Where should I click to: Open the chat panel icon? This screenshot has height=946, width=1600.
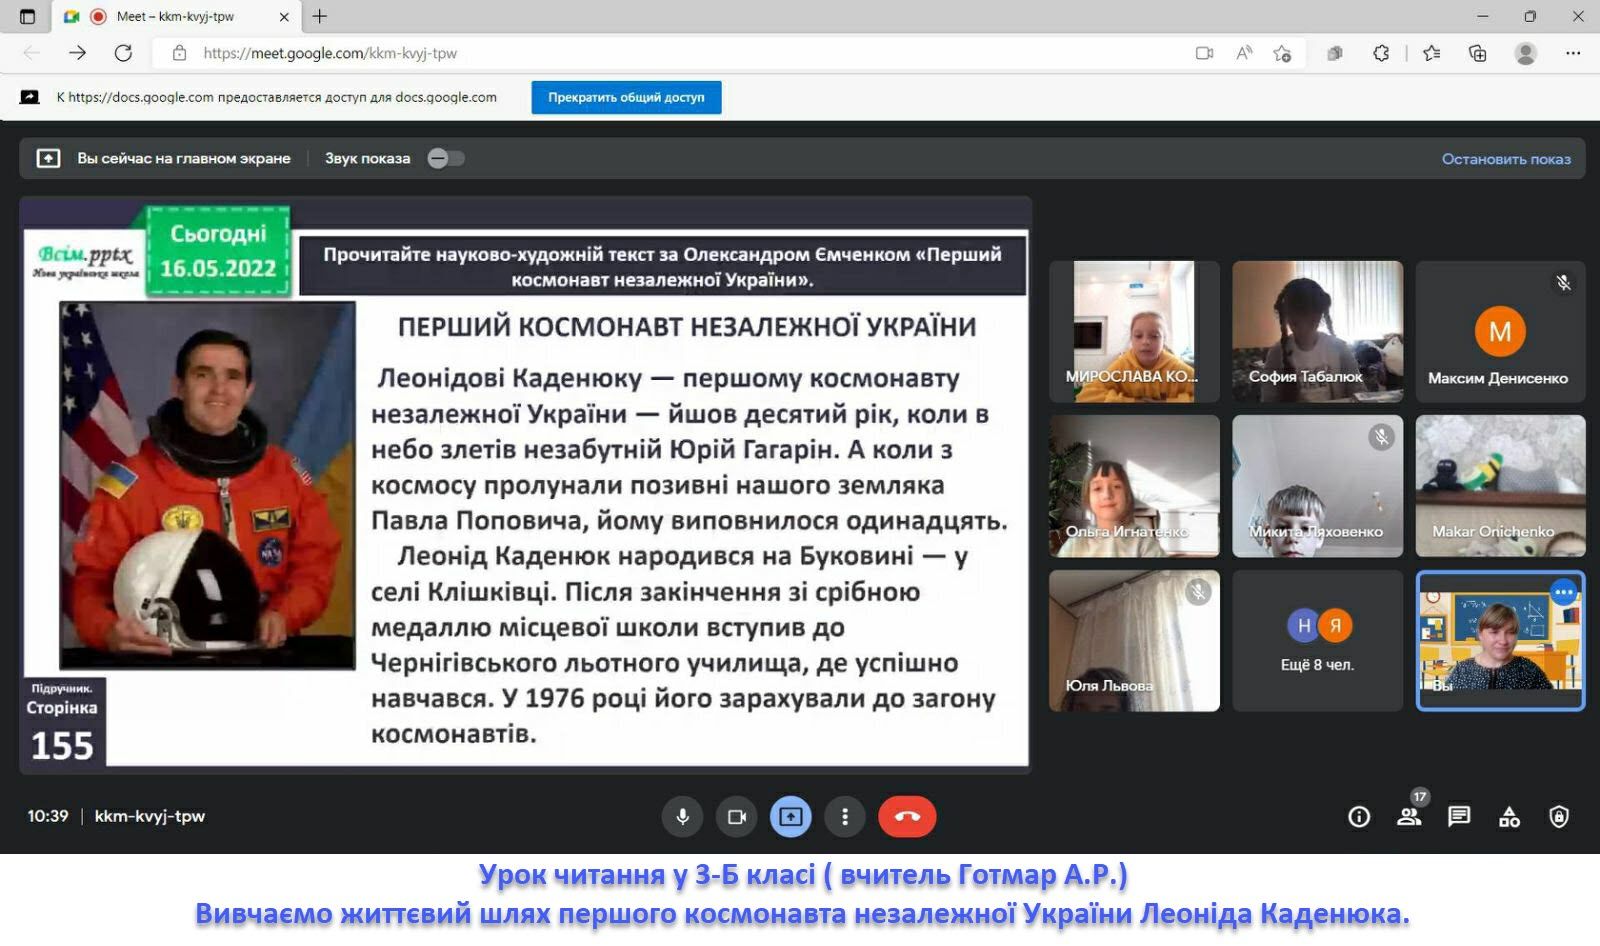(1459, 817)
